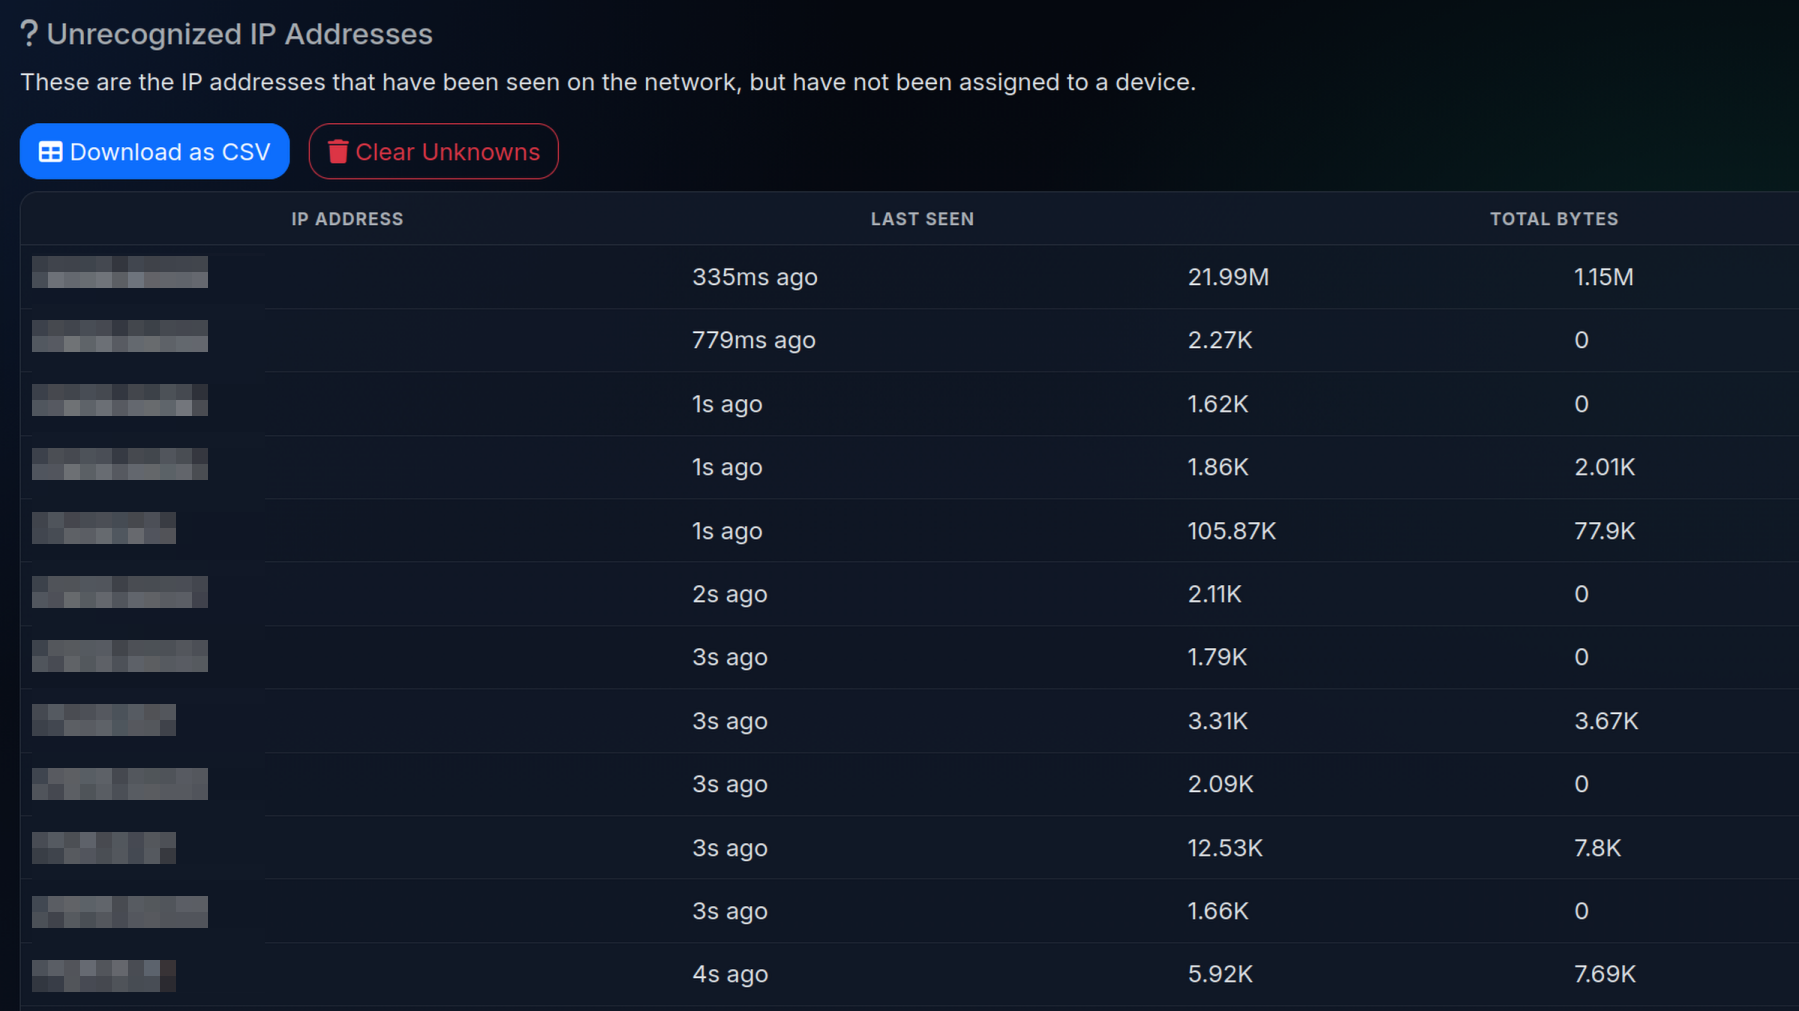Select blurred IP address seen 779ms ago
The image size is (1799, 1011).
click(x=120, y=336)
